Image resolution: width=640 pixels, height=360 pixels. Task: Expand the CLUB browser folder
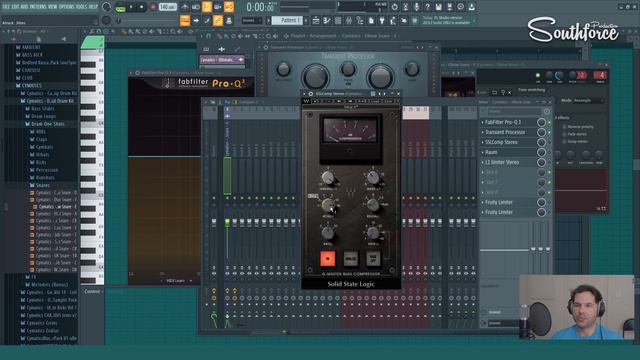pyautogui.click(x=27, y=78)
